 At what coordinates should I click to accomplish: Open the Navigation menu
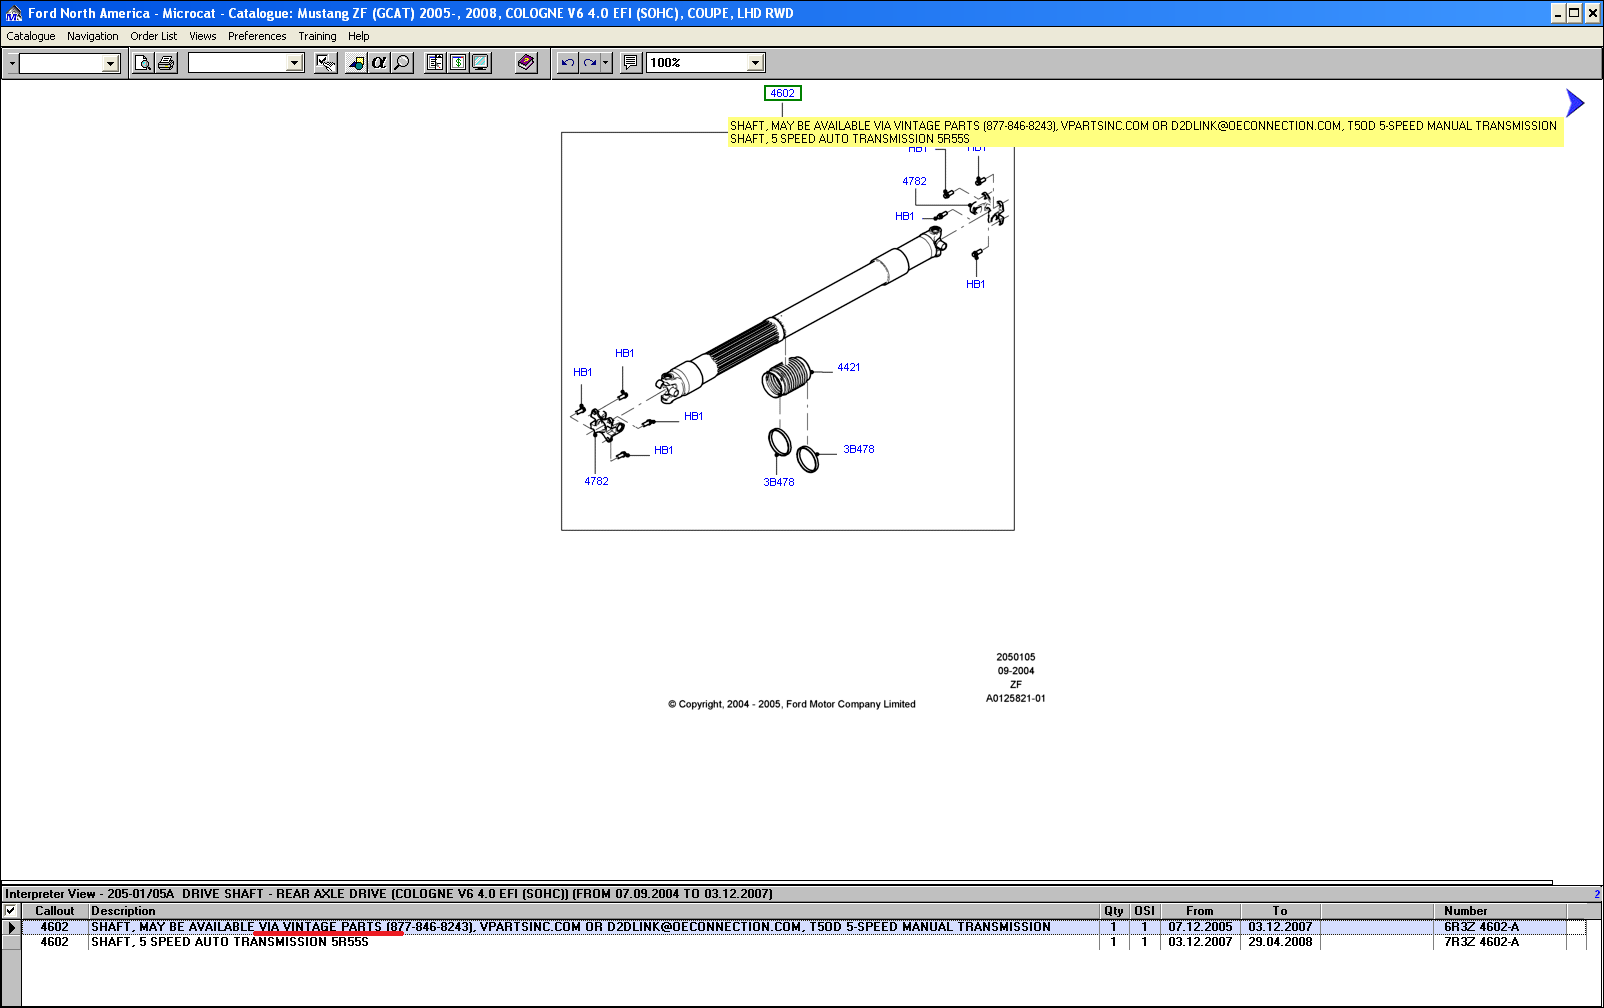(93, 36)
